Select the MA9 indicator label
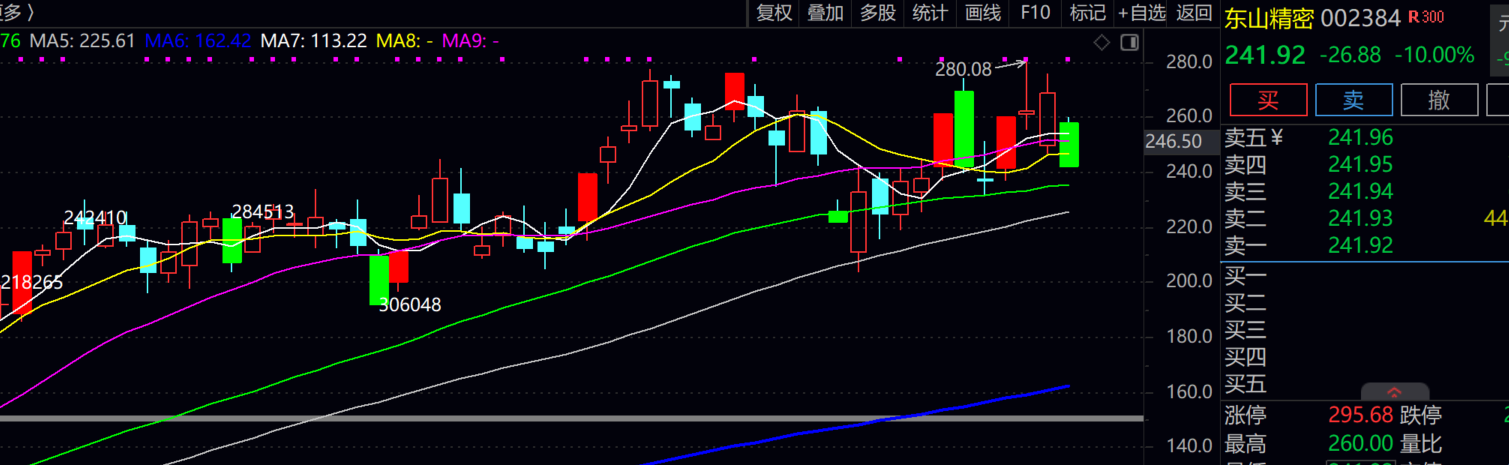This screenshot has height=465, width=1509. click(x=470, y=41)
